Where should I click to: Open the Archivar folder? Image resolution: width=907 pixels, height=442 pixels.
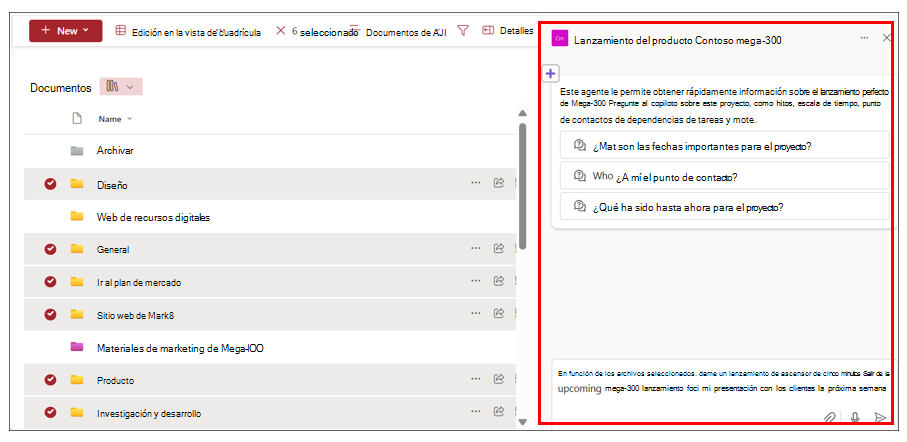pos(115,150)
